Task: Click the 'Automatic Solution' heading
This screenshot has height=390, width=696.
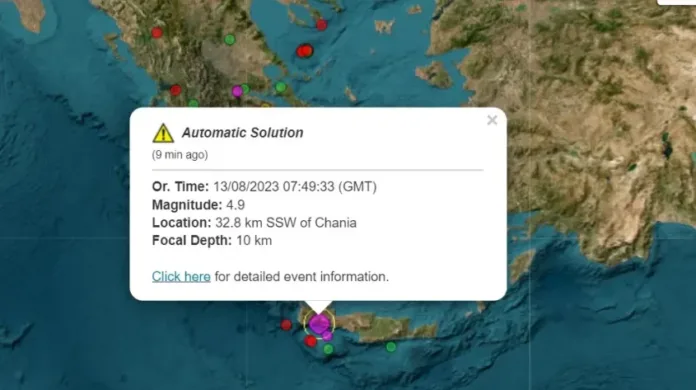Action: tap(242, 133)
